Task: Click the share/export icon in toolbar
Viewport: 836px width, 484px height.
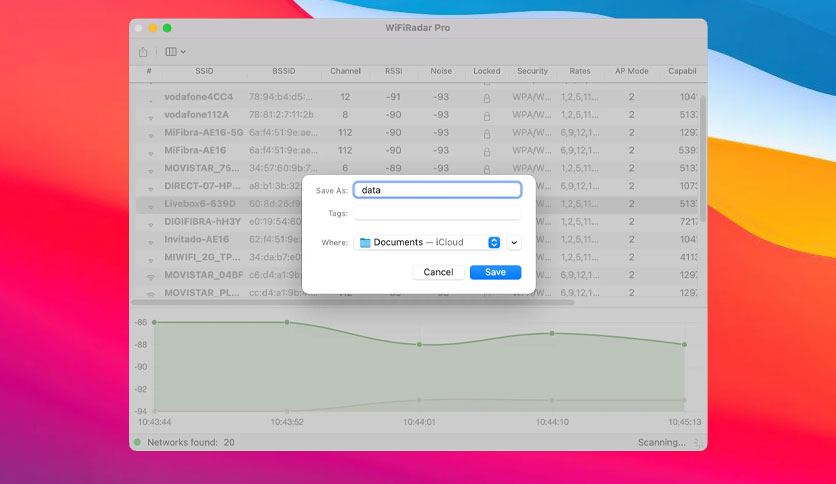Action: pos(143,52)
